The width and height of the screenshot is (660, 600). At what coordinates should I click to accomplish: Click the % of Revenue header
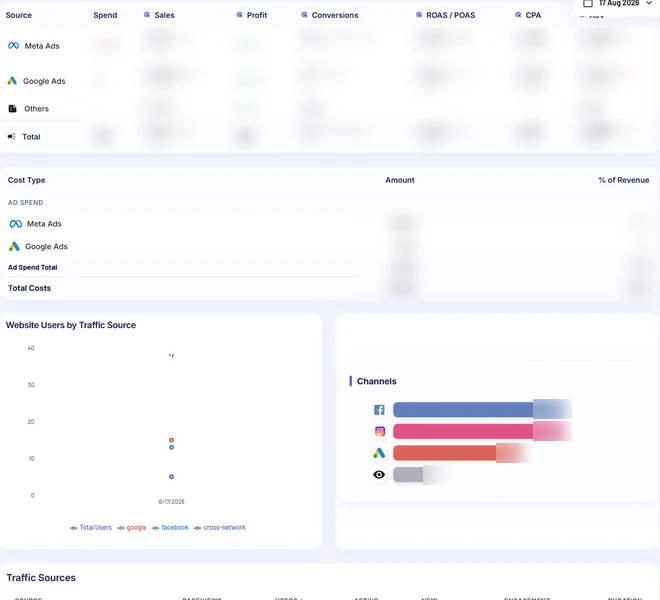624,180
